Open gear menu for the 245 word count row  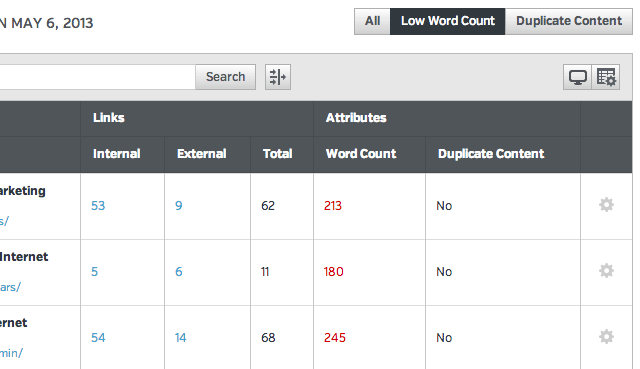pos(606,337)
